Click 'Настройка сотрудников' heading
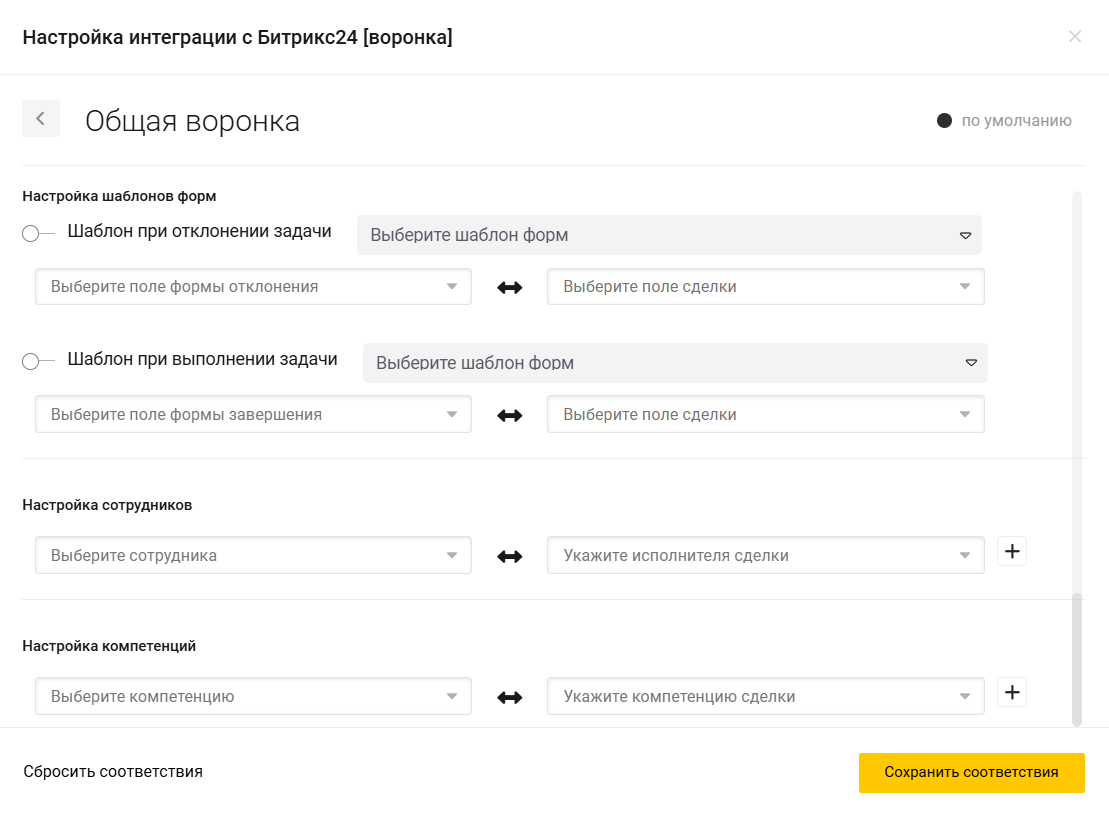1109x818 pixels. tap(108, 505)
